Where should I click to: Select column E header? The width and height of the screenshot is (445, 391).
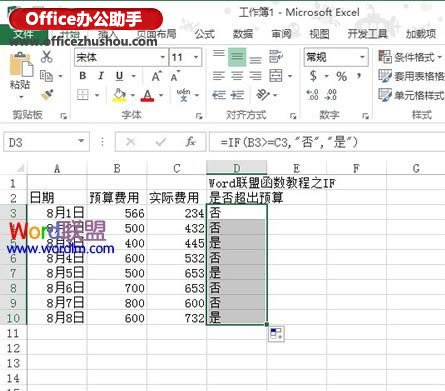tap(296, 168)
